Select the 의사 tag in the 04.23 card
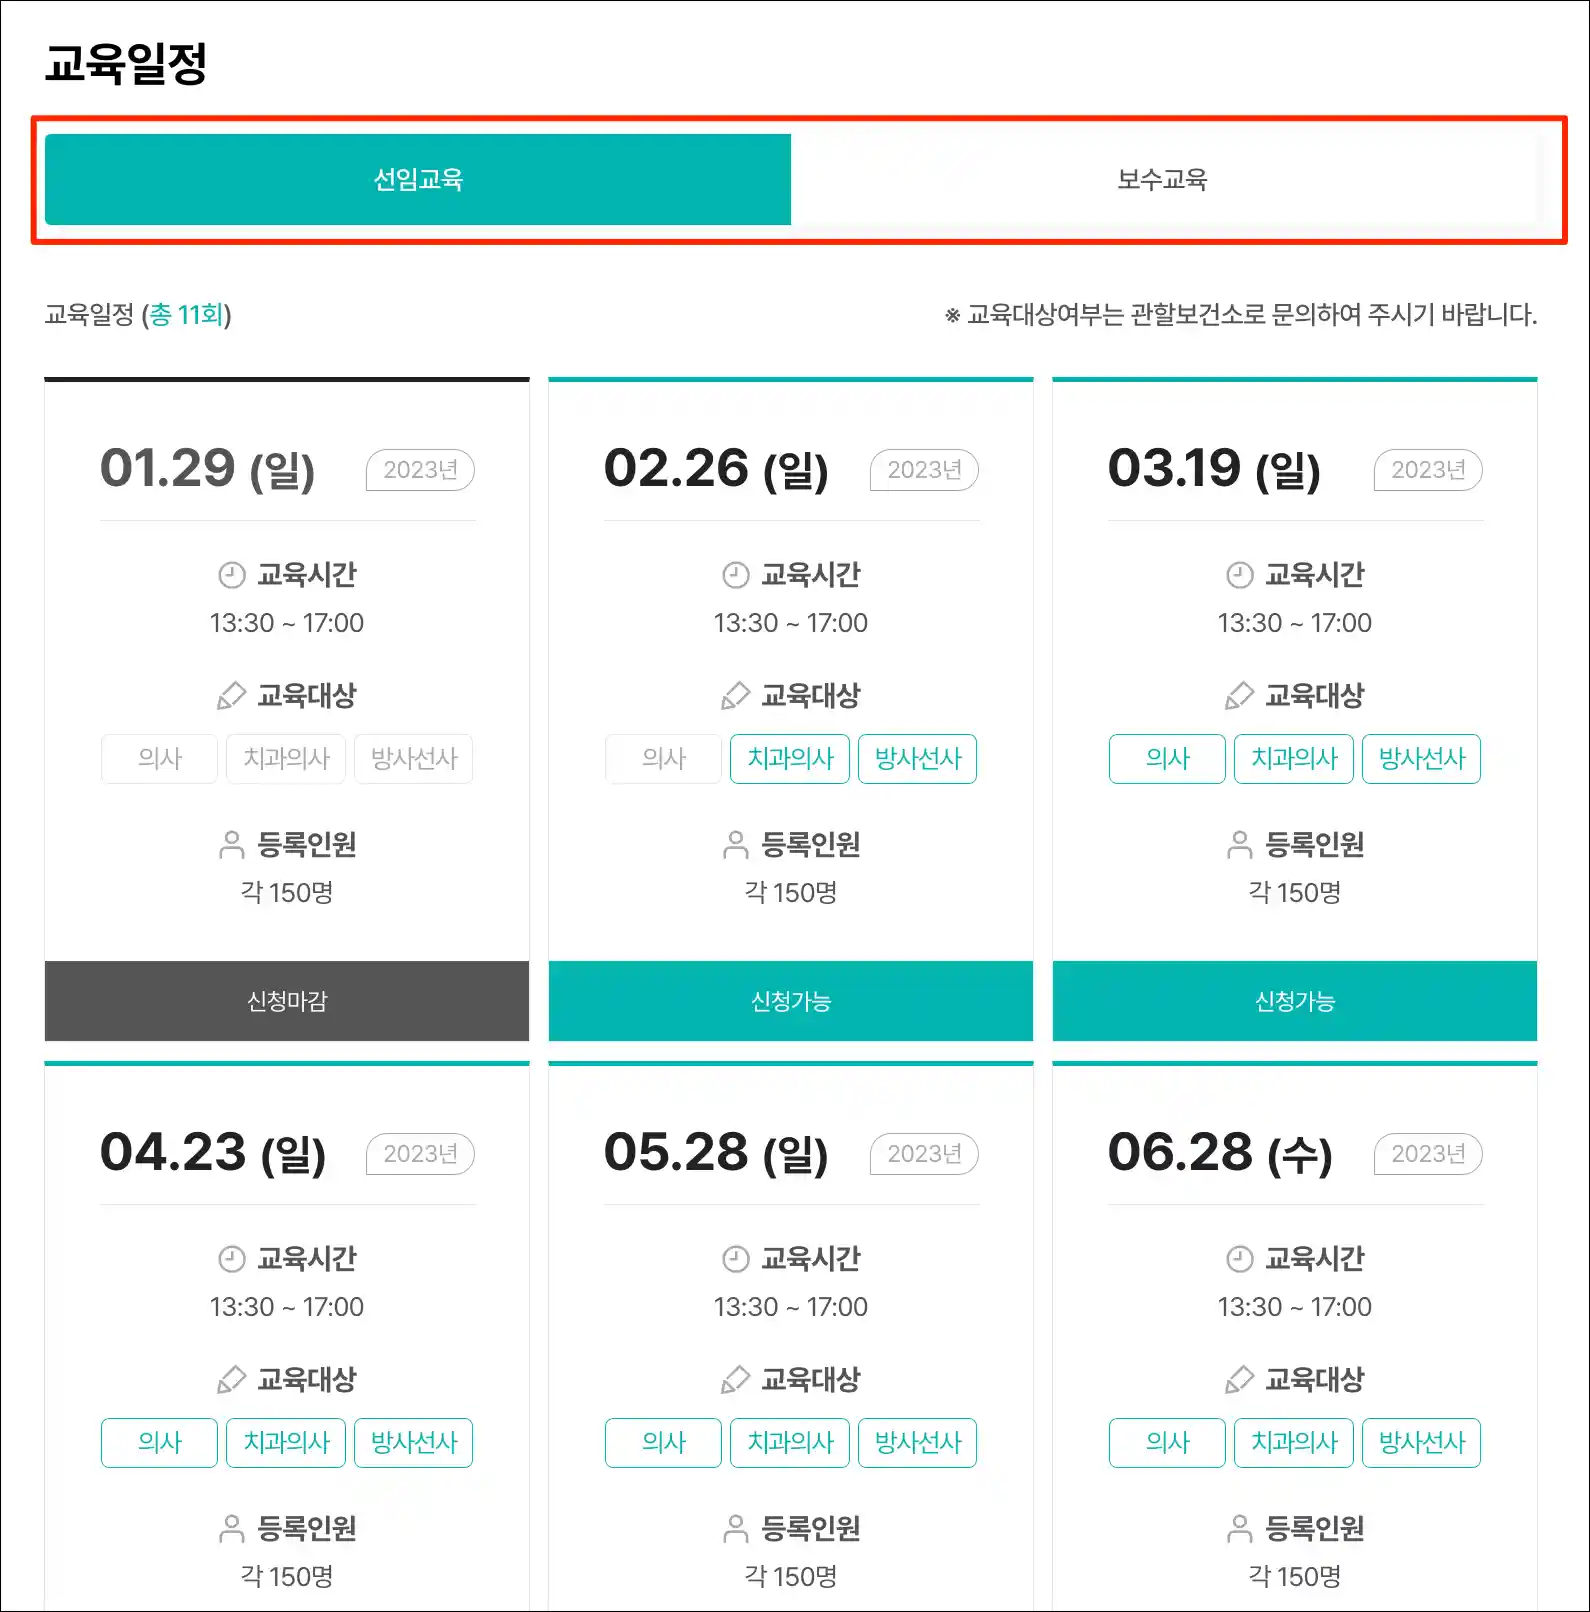The height and width of the screenshot is (1612, 1590). tap(159, 1443)
